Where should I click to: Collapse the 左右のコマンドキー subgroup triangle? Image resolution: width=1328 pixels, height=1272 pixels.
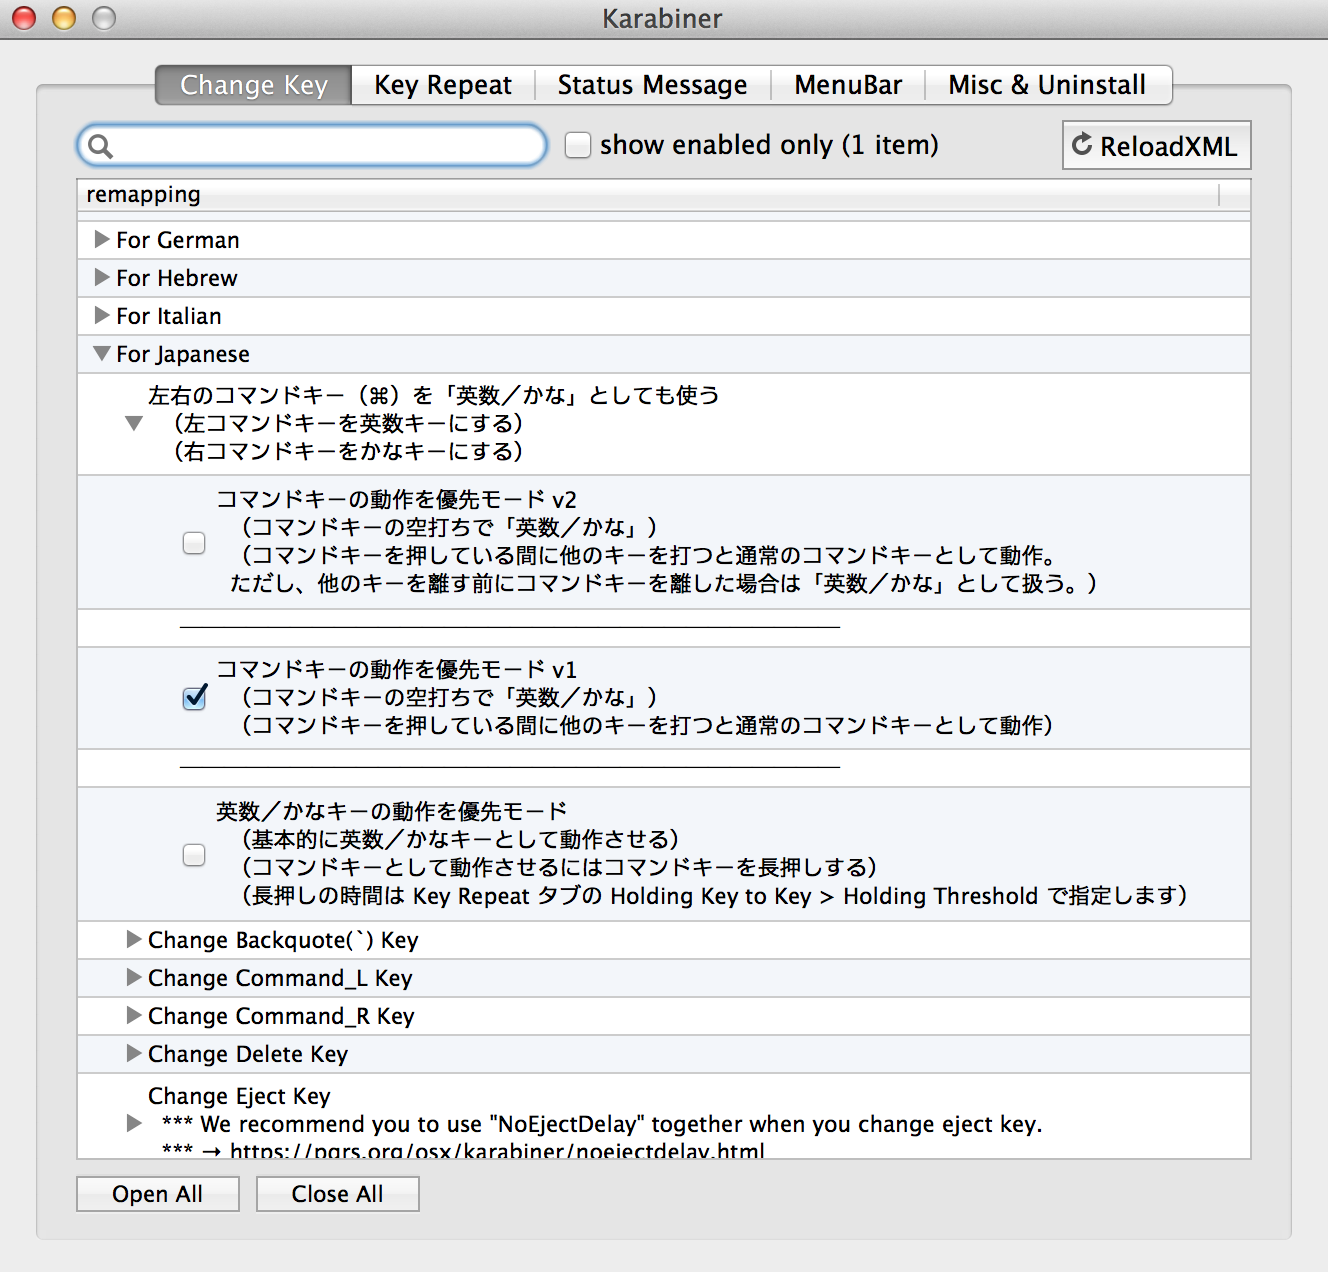(x=133, y=423)
